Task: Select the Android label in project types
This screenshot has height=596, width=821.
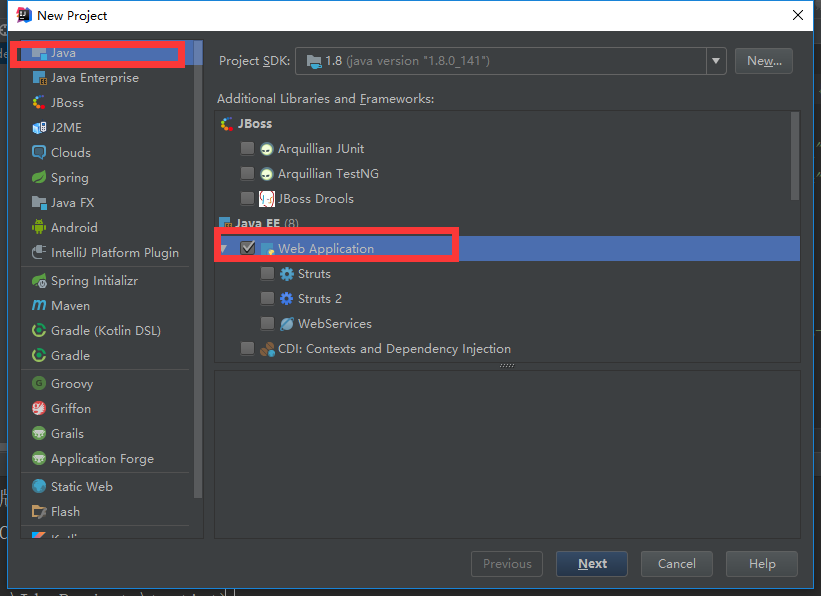Action: [74, 228]
